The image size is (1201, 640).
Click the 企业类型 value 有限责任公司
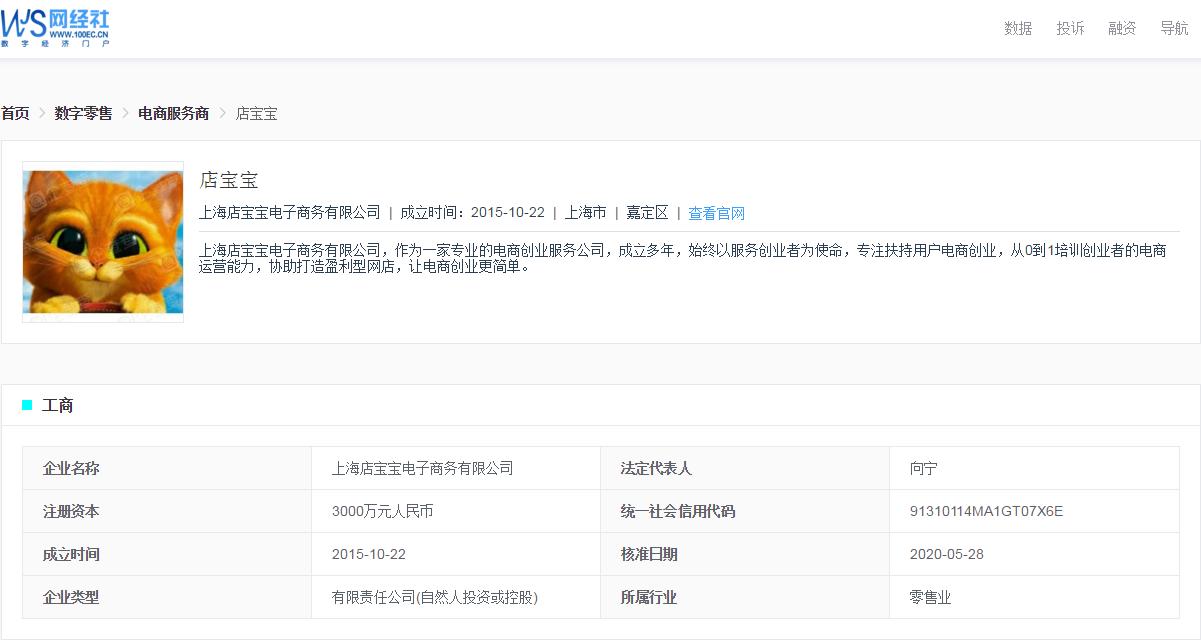coord(435,597)
